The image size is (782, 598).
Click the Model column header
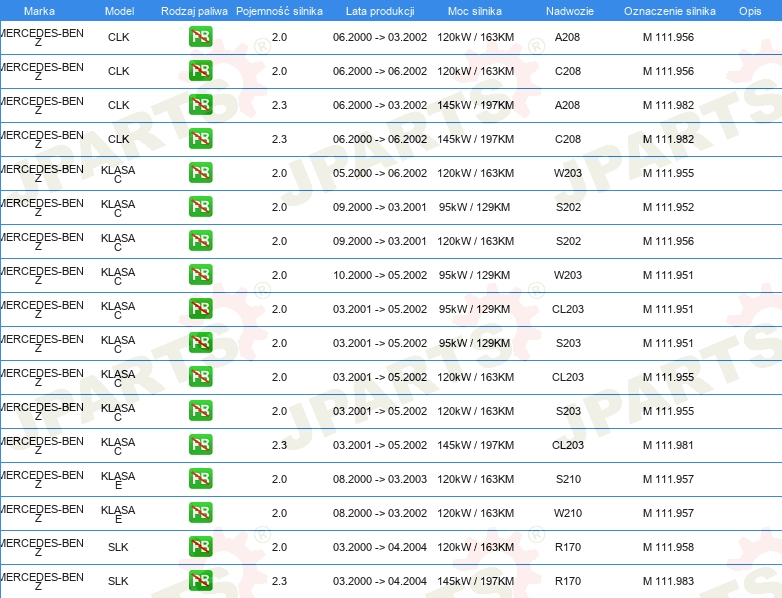[119, 11]
